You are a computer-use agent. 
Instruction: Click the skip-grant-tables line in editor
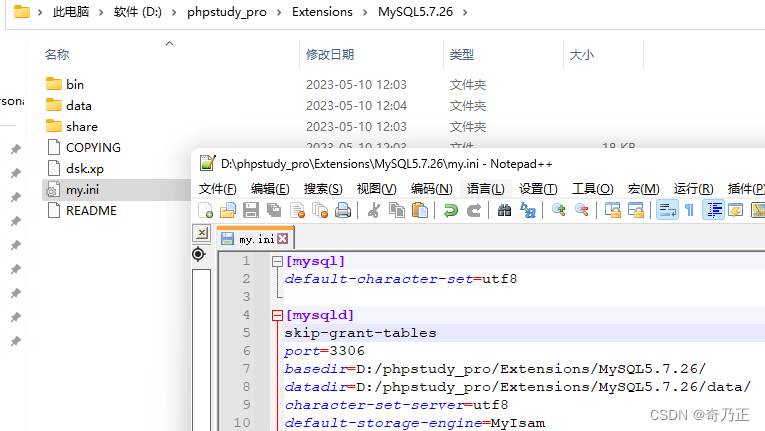361,333
